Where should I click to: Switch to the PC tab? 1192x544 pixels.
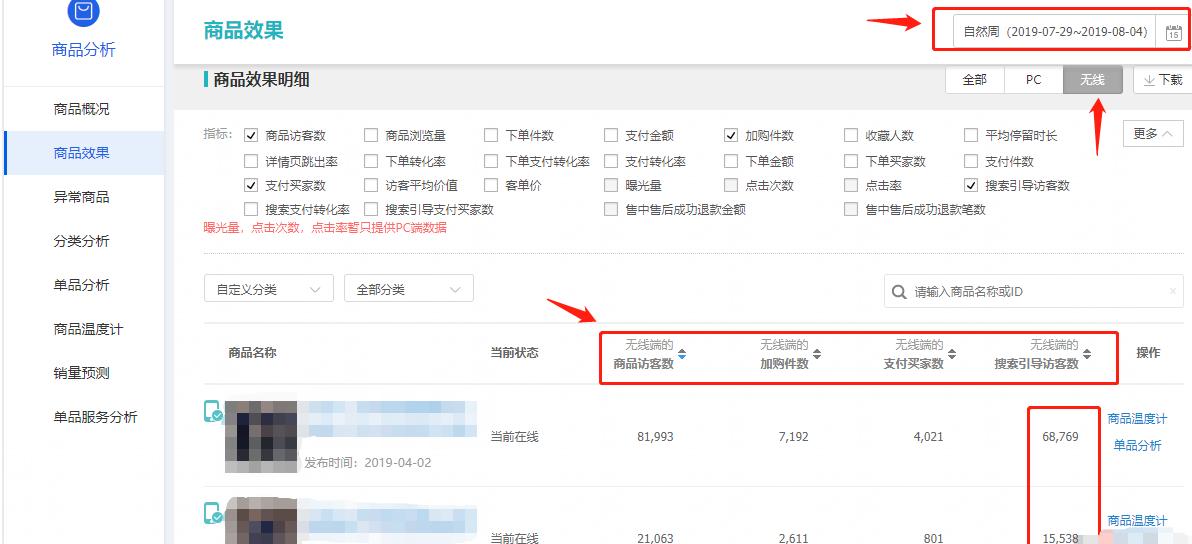[1033, 80]
